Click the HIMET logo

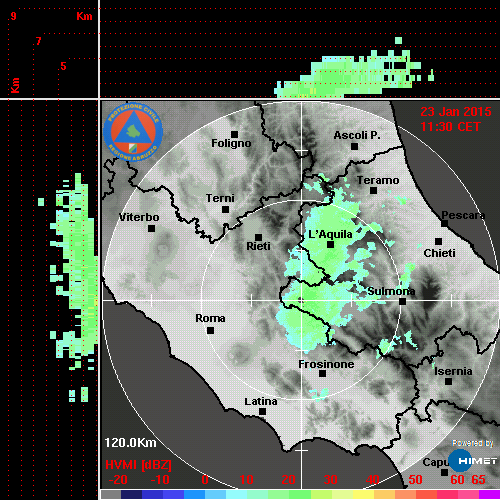click(x=473, y=461)
